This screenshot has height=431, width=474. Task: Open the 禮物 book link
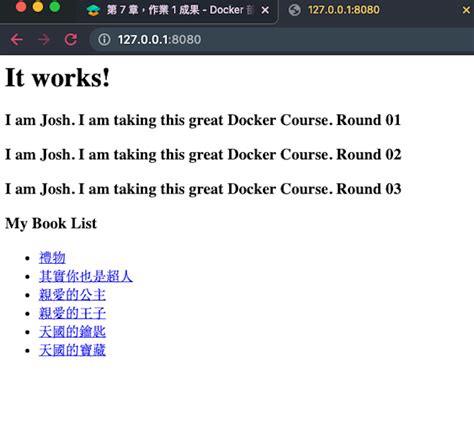click(52, 258)
